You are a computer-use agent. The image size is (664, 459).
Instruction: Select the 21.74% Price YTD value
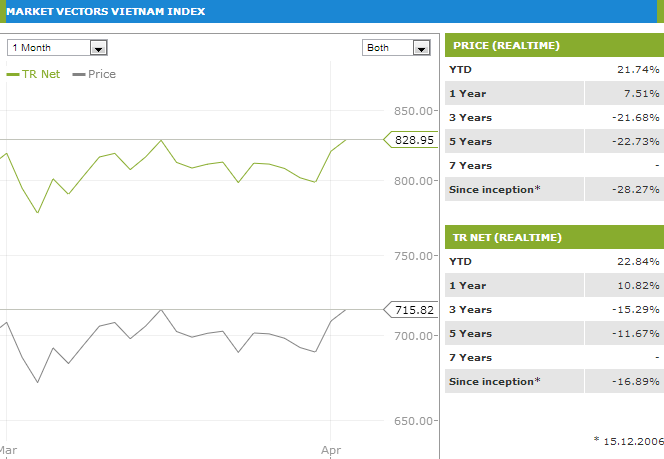click(638, 69)
